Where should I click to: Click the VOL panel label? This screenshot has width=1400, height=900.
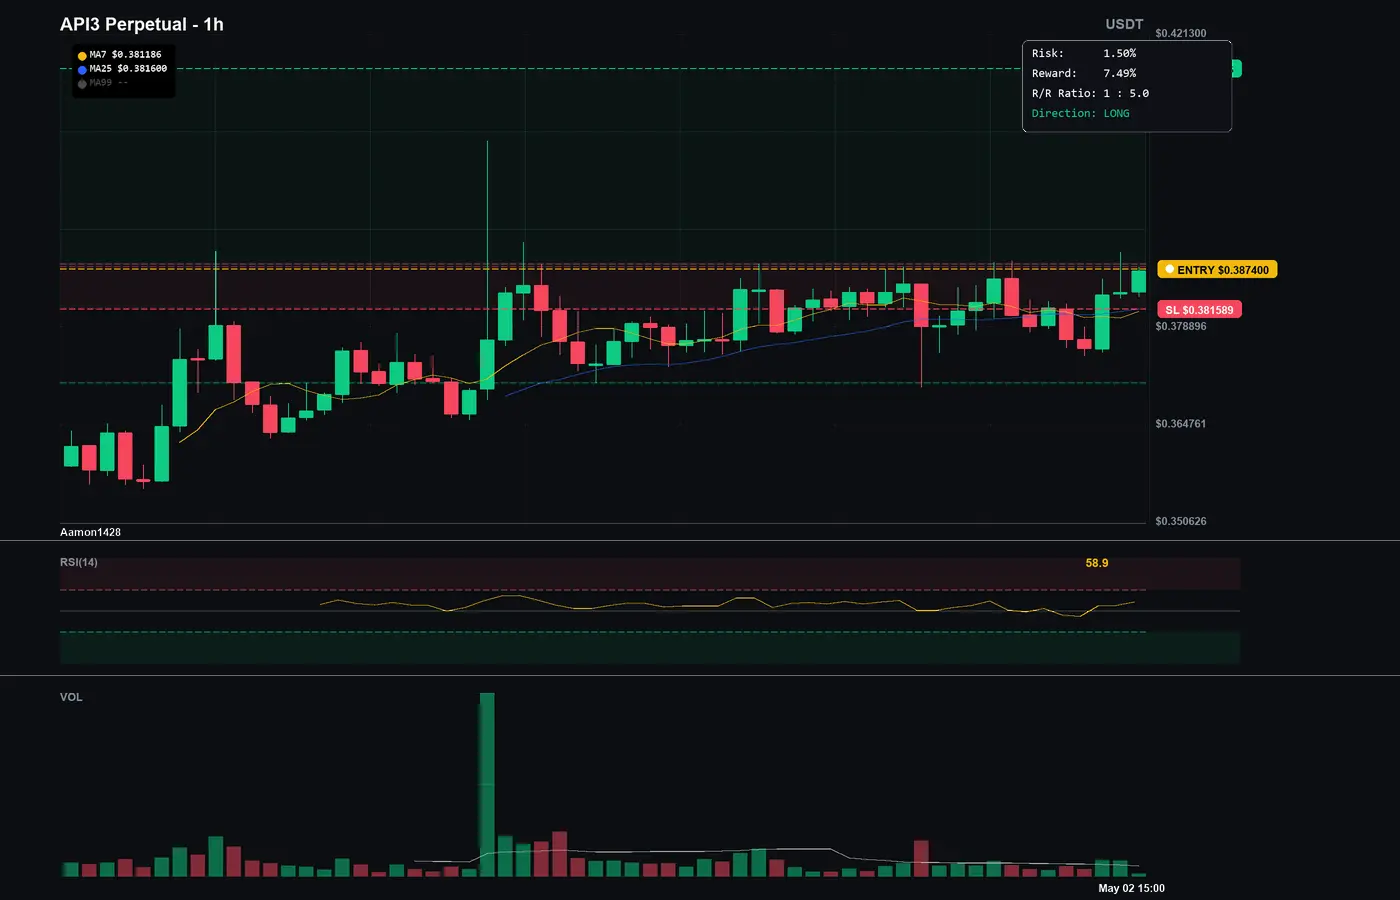[71, 697]
